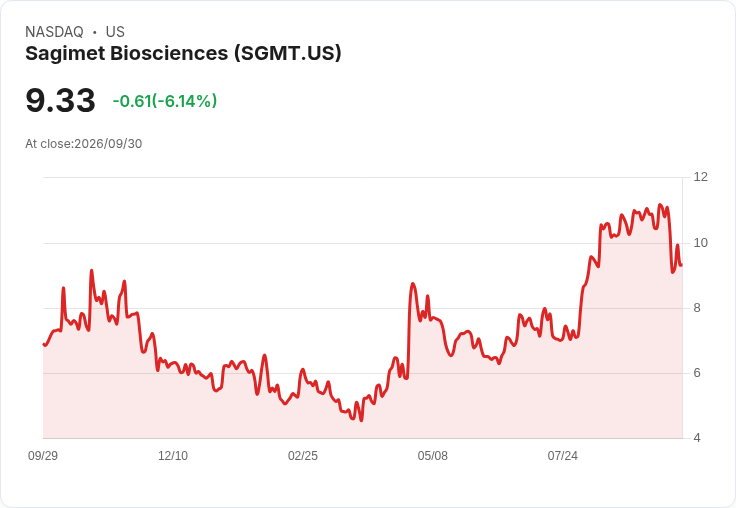Click the Sagimet Biosciences (SGMT.US) title

(x=183, y=54)
